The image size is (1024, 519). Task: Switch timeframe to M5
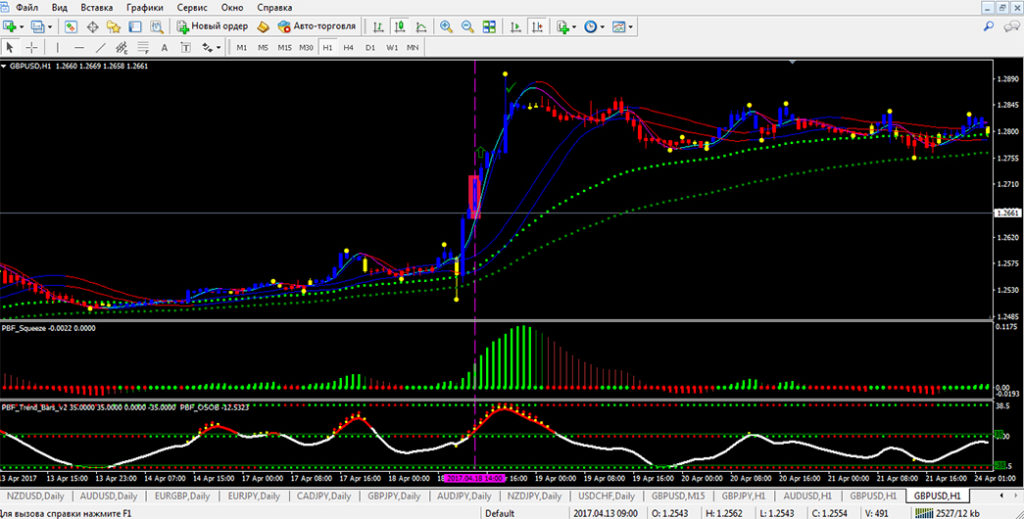tap(263, 48)
